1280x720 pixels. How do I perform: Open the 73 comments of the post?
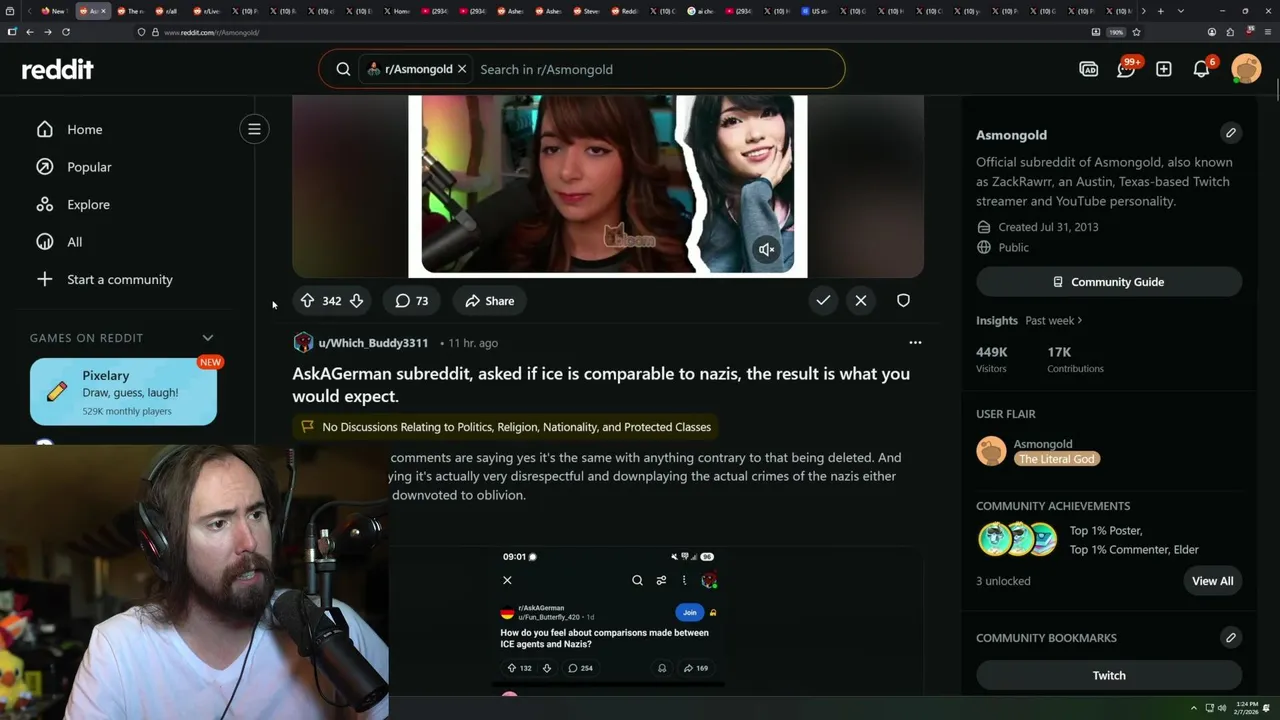[411, 301]
